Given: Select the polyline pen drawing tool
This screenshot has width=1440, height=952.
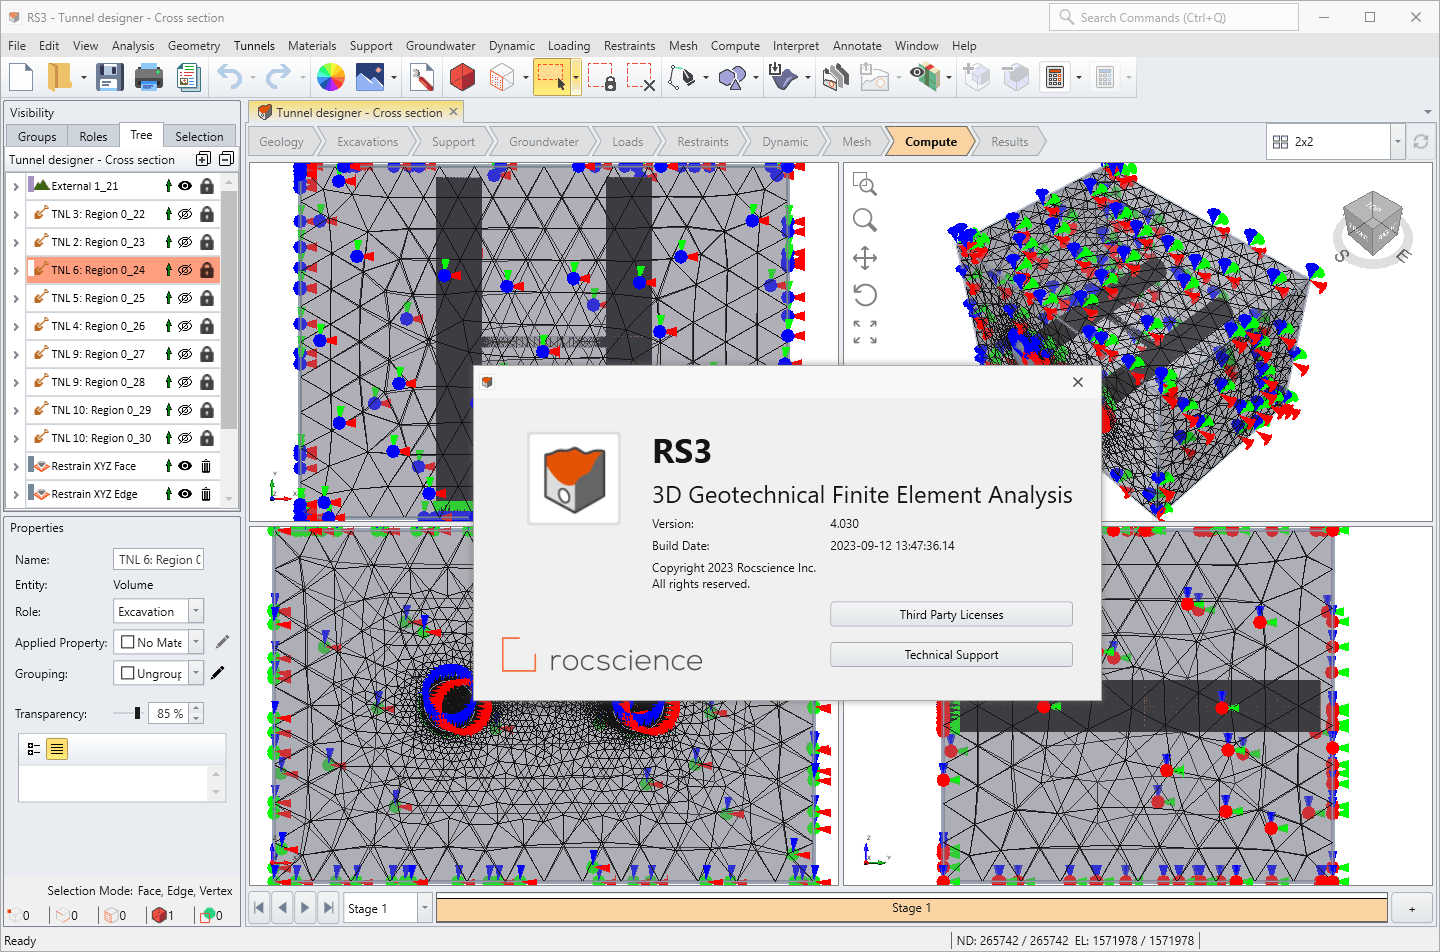Looking at the screenshot, I should (681, 77).
